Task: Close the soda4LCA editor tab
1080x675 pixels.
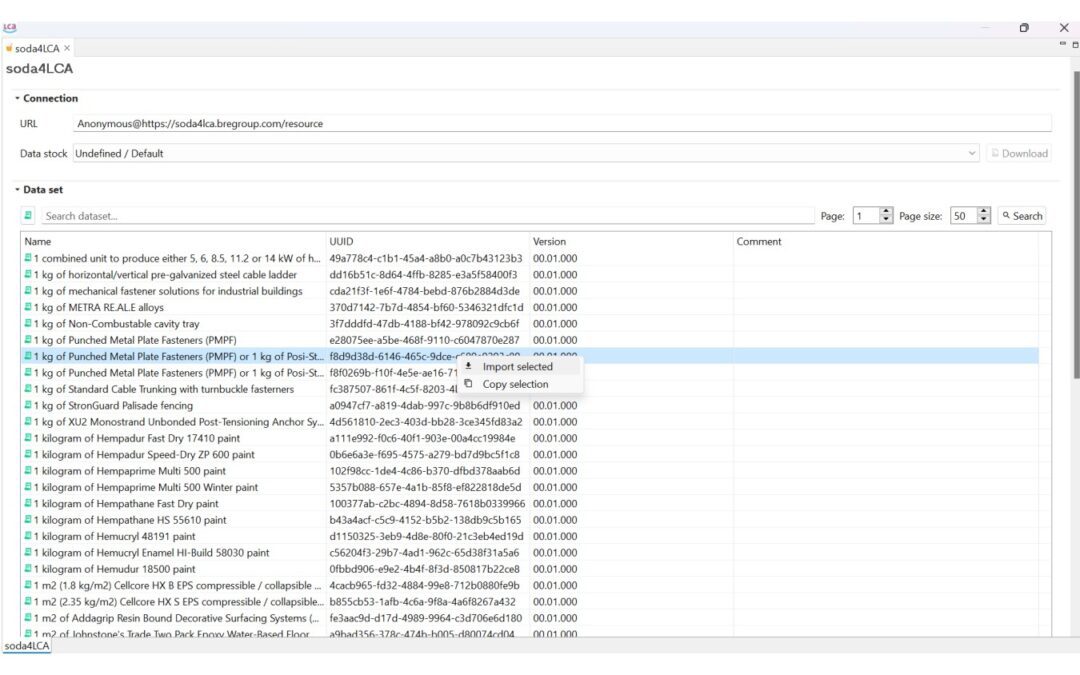Action: pos(67,48)
